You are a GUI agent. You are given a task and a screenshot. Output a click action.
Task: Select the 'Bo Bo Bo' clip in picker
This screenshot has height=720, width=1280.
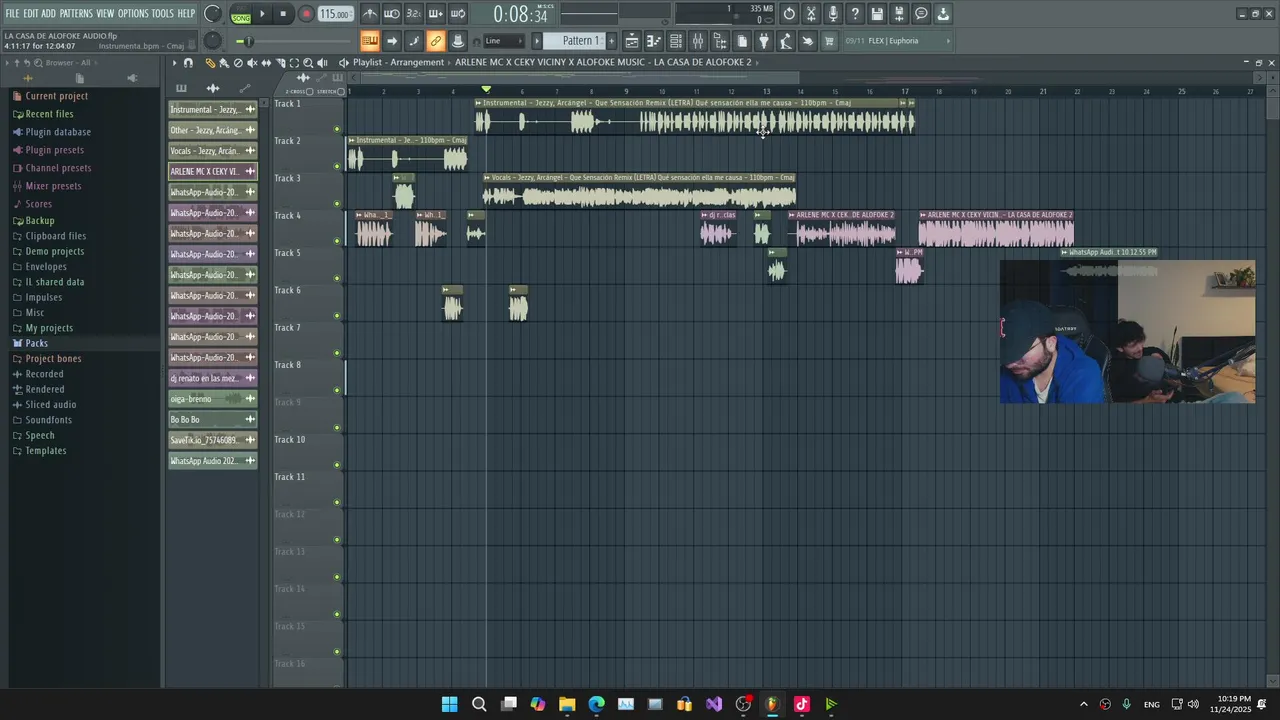(212, 420)
